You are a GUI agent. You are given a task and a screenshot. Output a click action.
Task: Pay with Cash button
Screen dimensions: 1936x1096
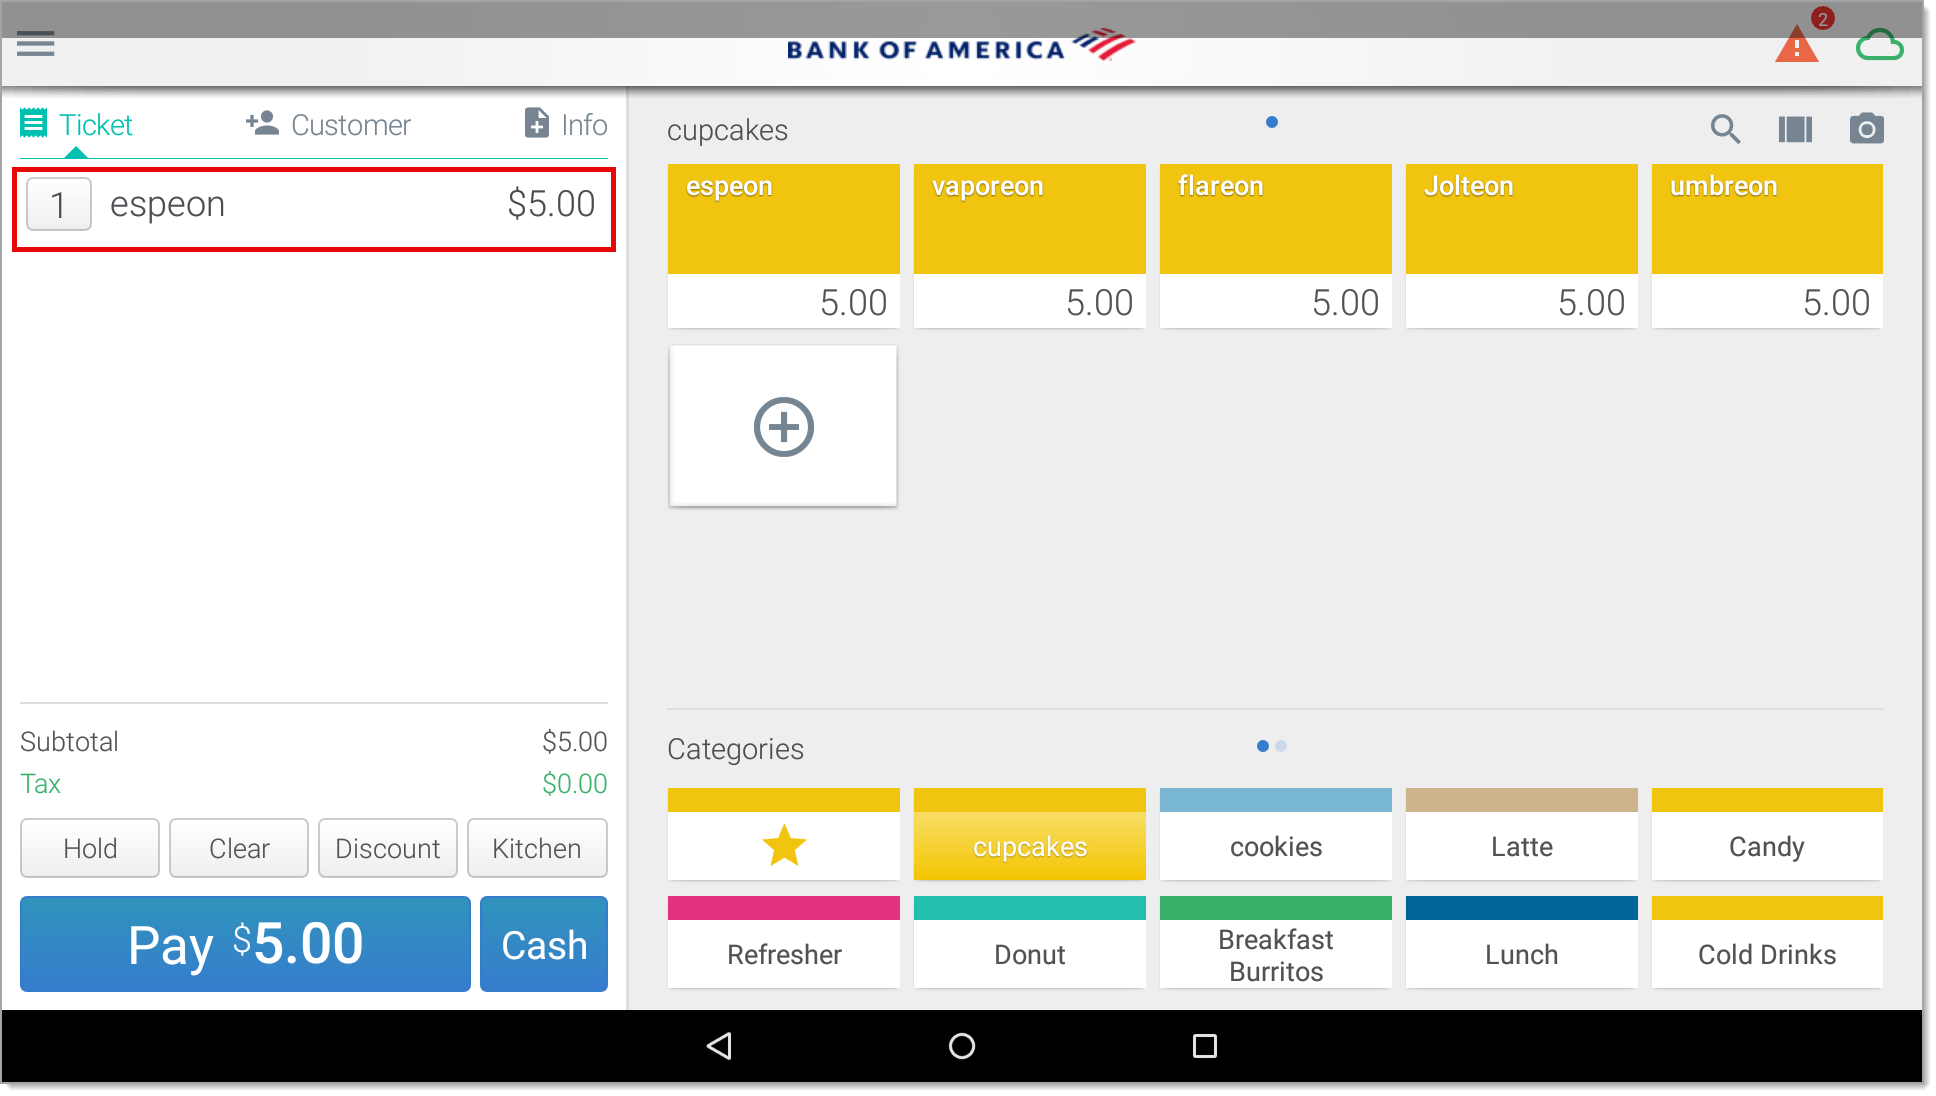[x=544, y=944]
